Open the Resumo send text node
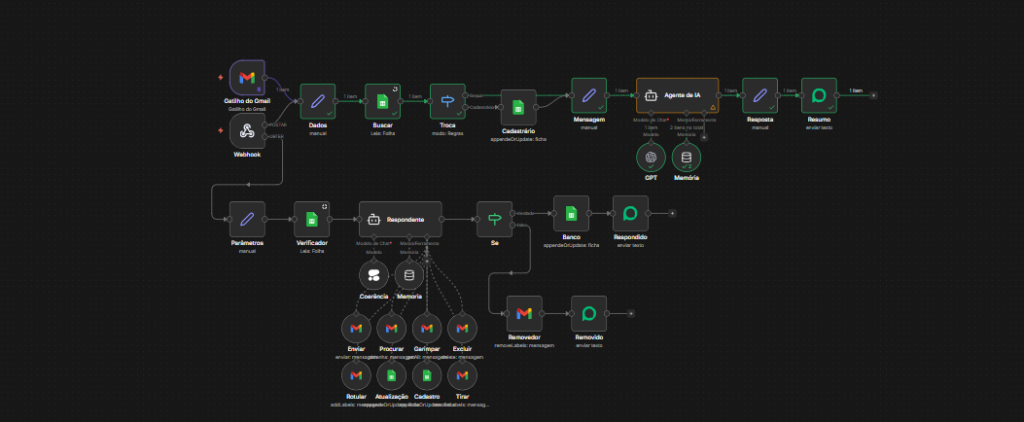Image resolution: width=1024 pixels, height=422 pixels. click(x=819, y=95)
